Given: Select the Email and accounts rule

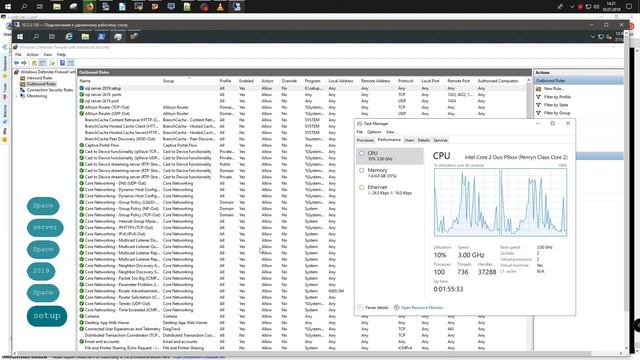Looking at the screenshot, I should 102,341.
